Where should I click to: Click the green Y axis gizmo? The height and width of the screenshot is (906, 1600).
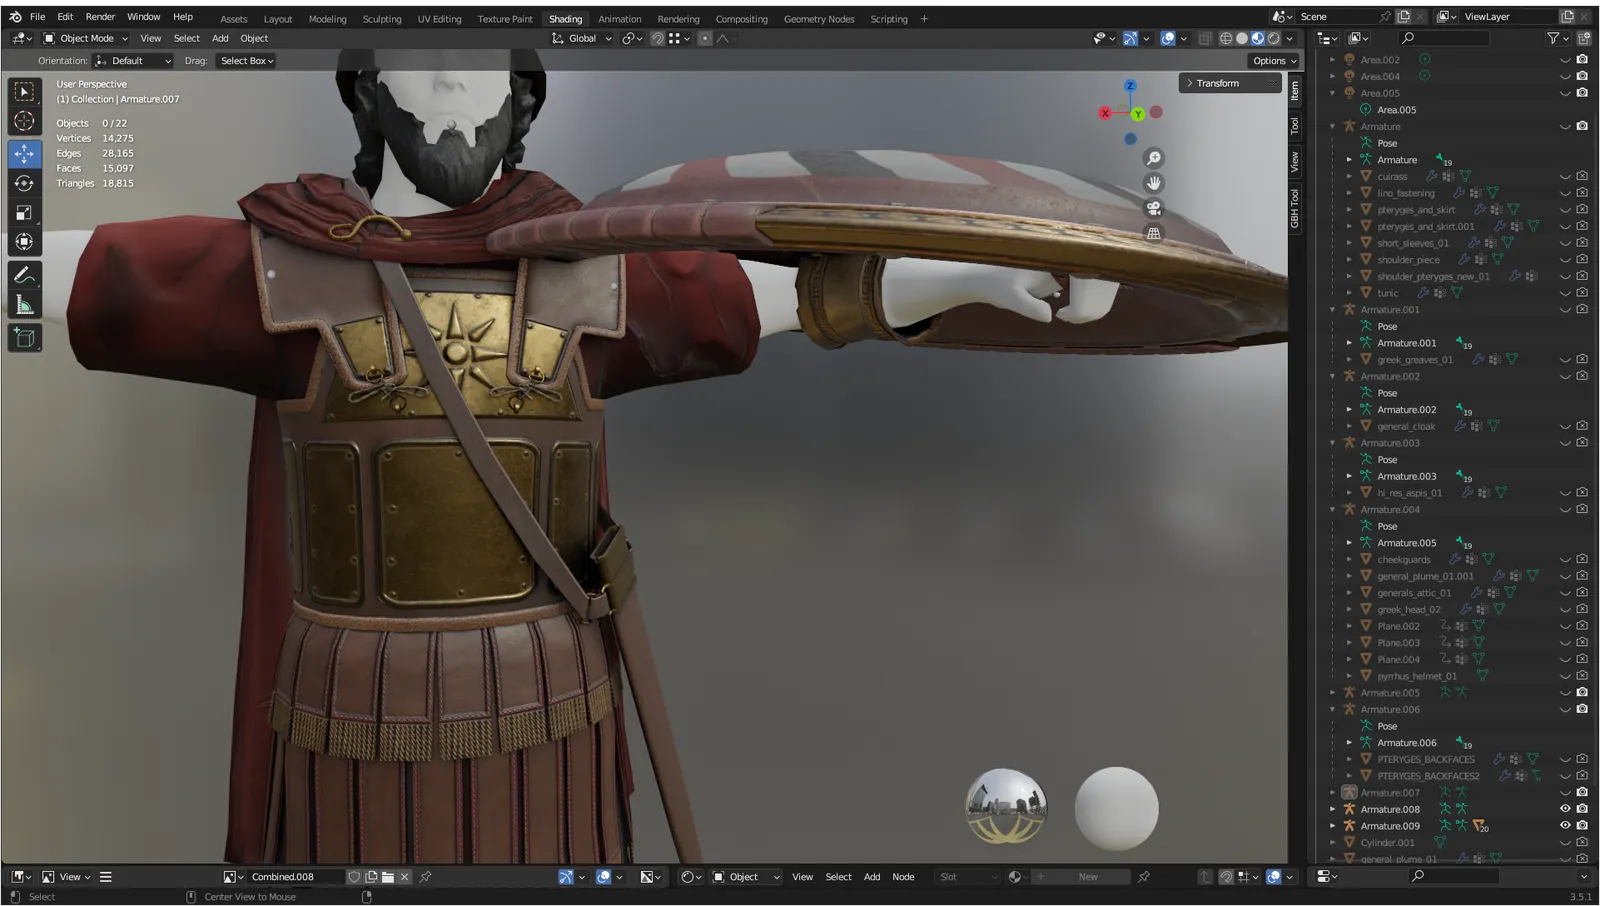coord(1138,114)
